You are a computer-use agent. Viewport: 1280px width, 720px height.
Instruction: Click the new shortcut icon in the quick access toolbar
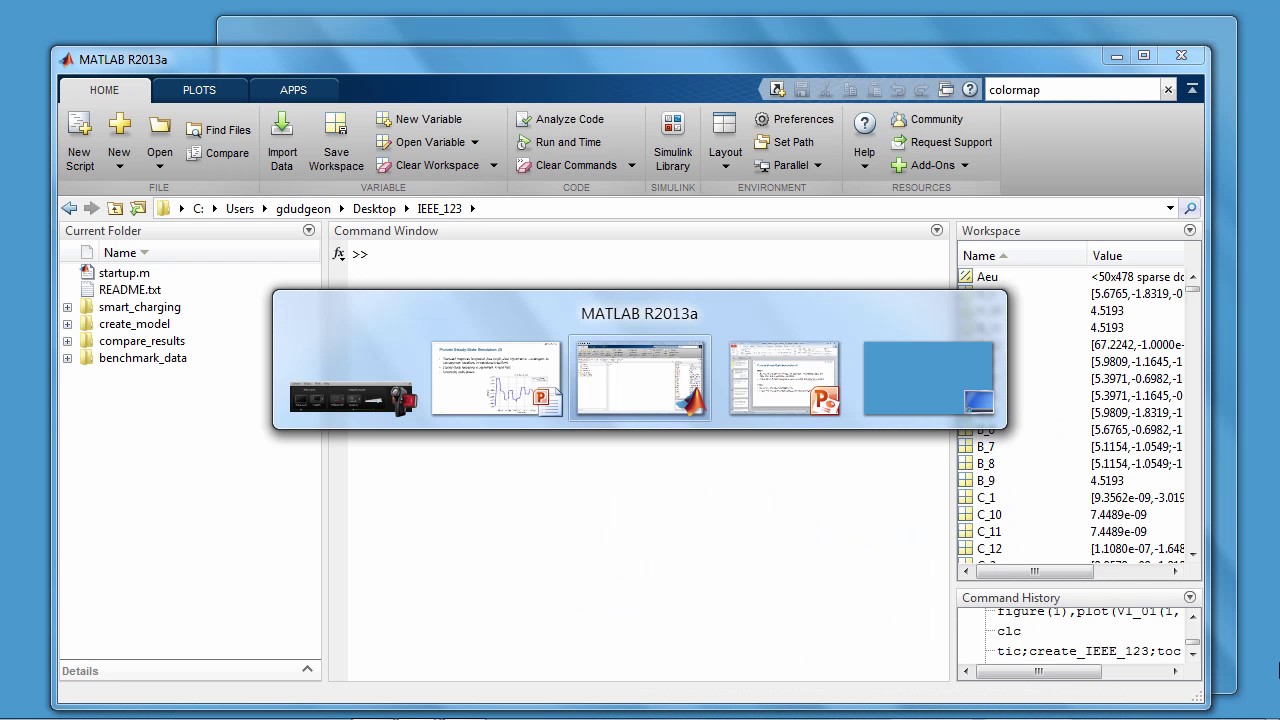pyautogui.click(x=777, y=90)
